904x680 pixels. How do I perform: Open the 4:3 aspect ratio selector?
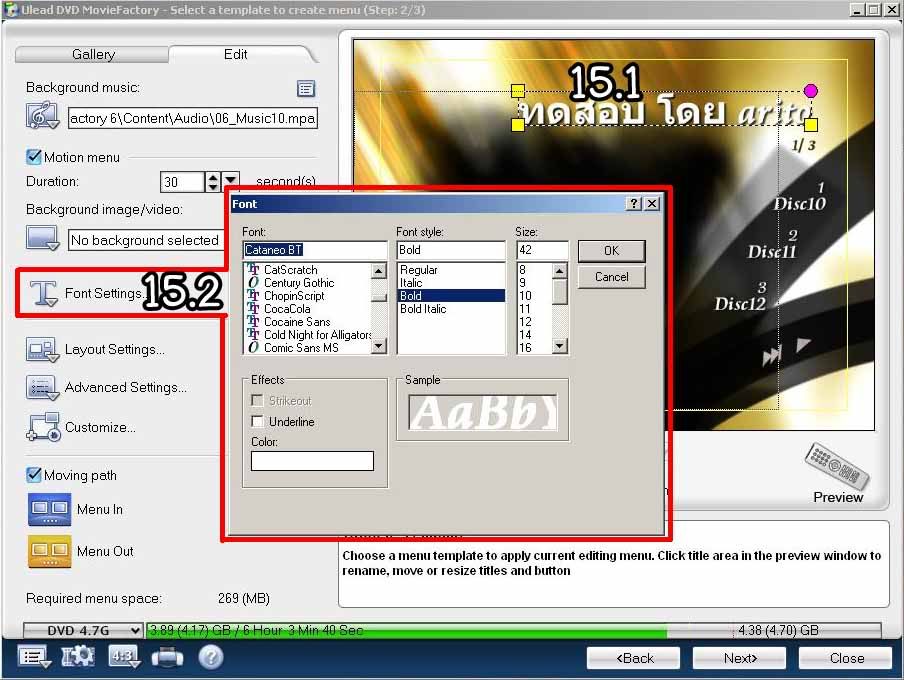tap(123, 657)
